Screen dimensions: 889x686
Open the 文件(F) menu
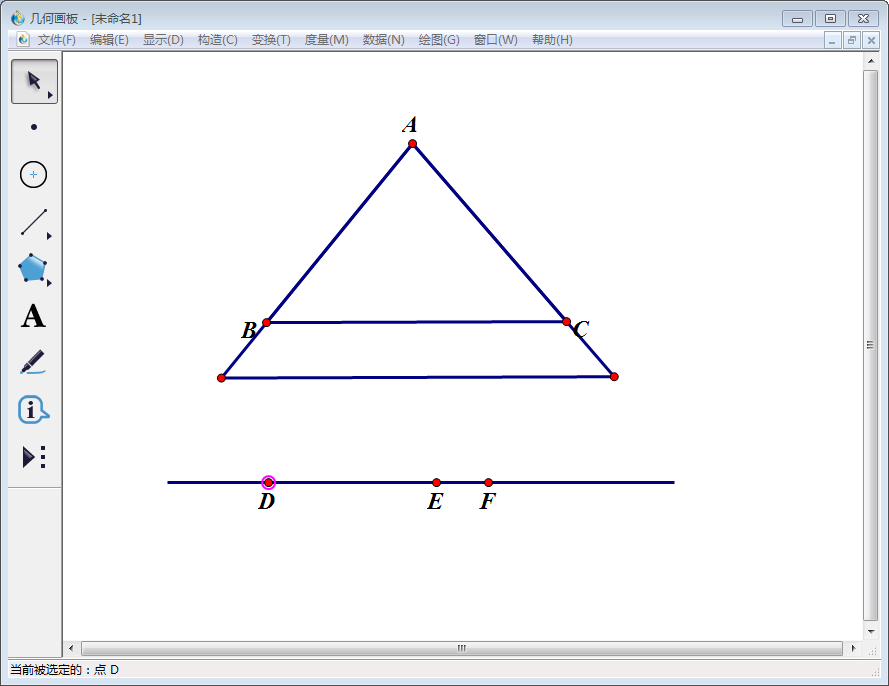[56, 40]
